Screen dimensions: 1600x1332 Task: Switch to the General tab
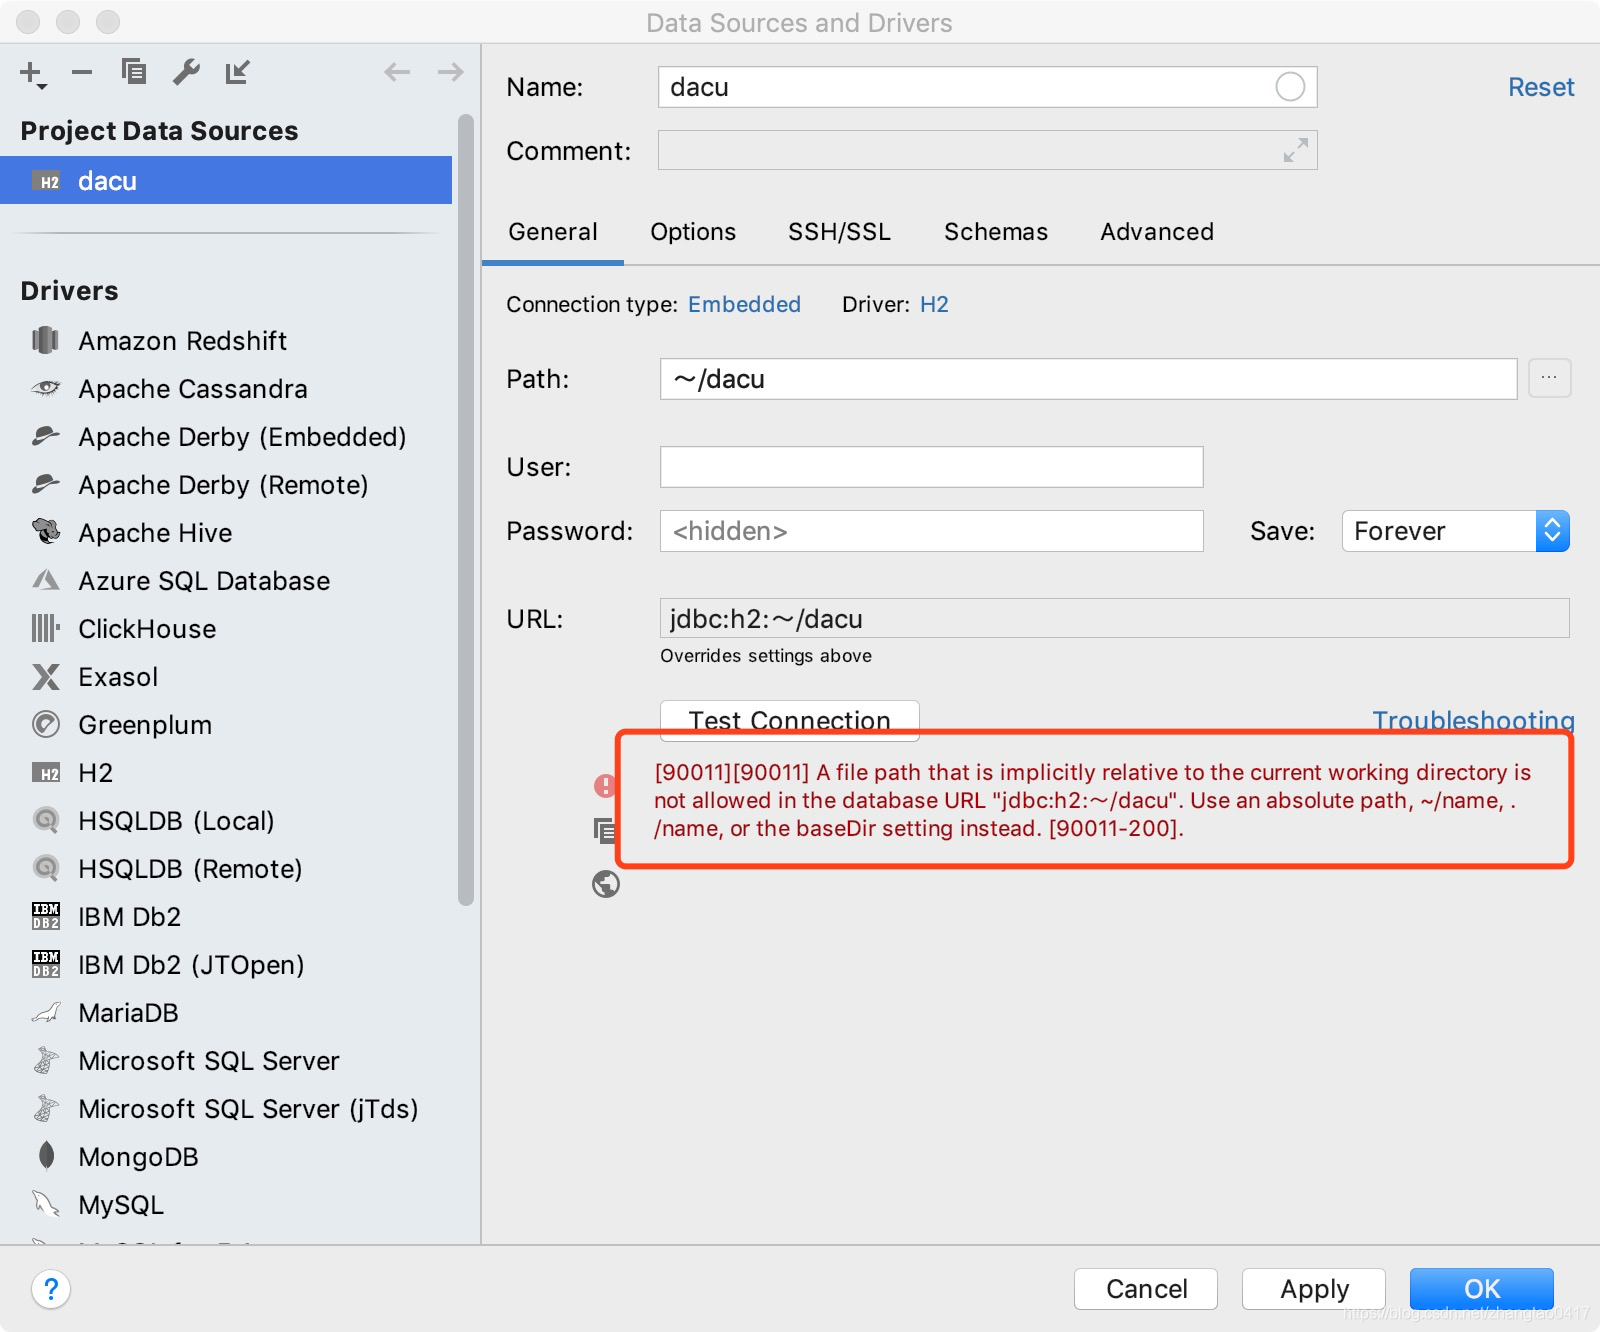coord(553,232)
